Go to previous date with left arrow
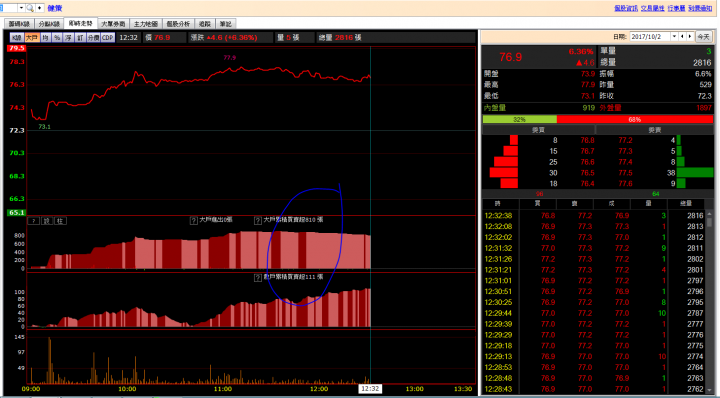 [682, 36]
